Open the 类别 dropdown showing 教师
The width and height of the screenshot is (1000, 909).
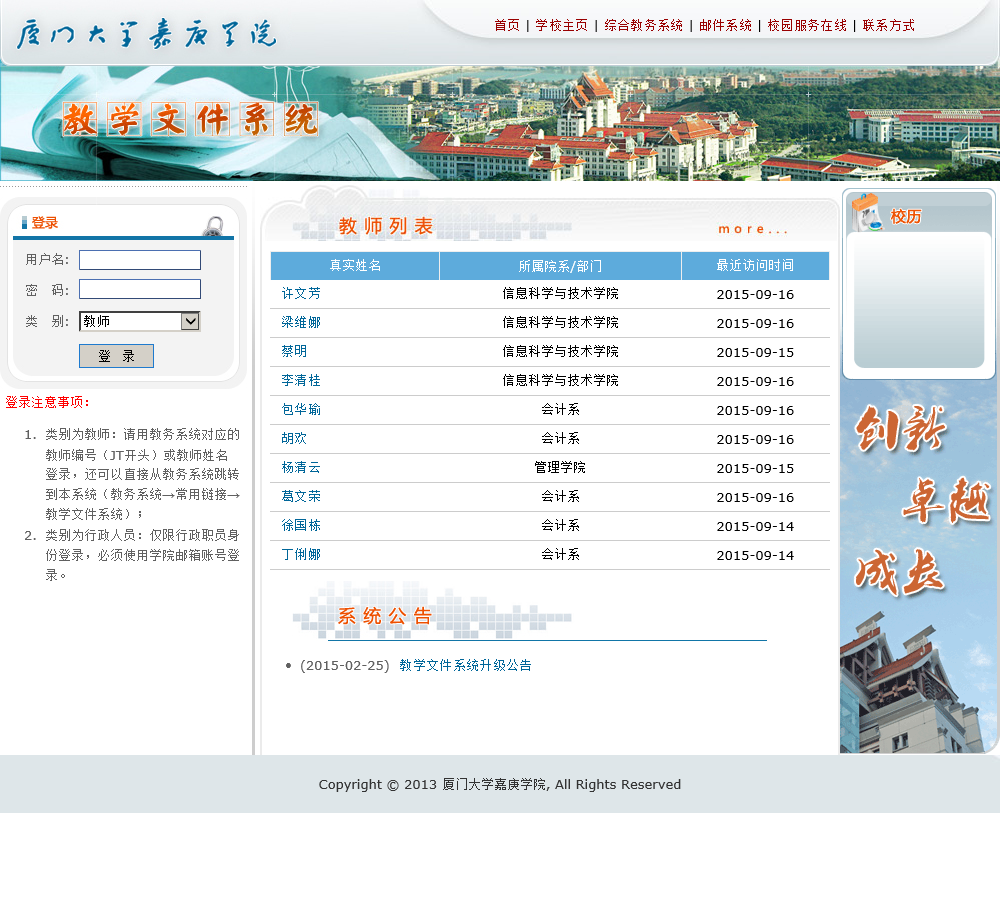click(140, 321)
